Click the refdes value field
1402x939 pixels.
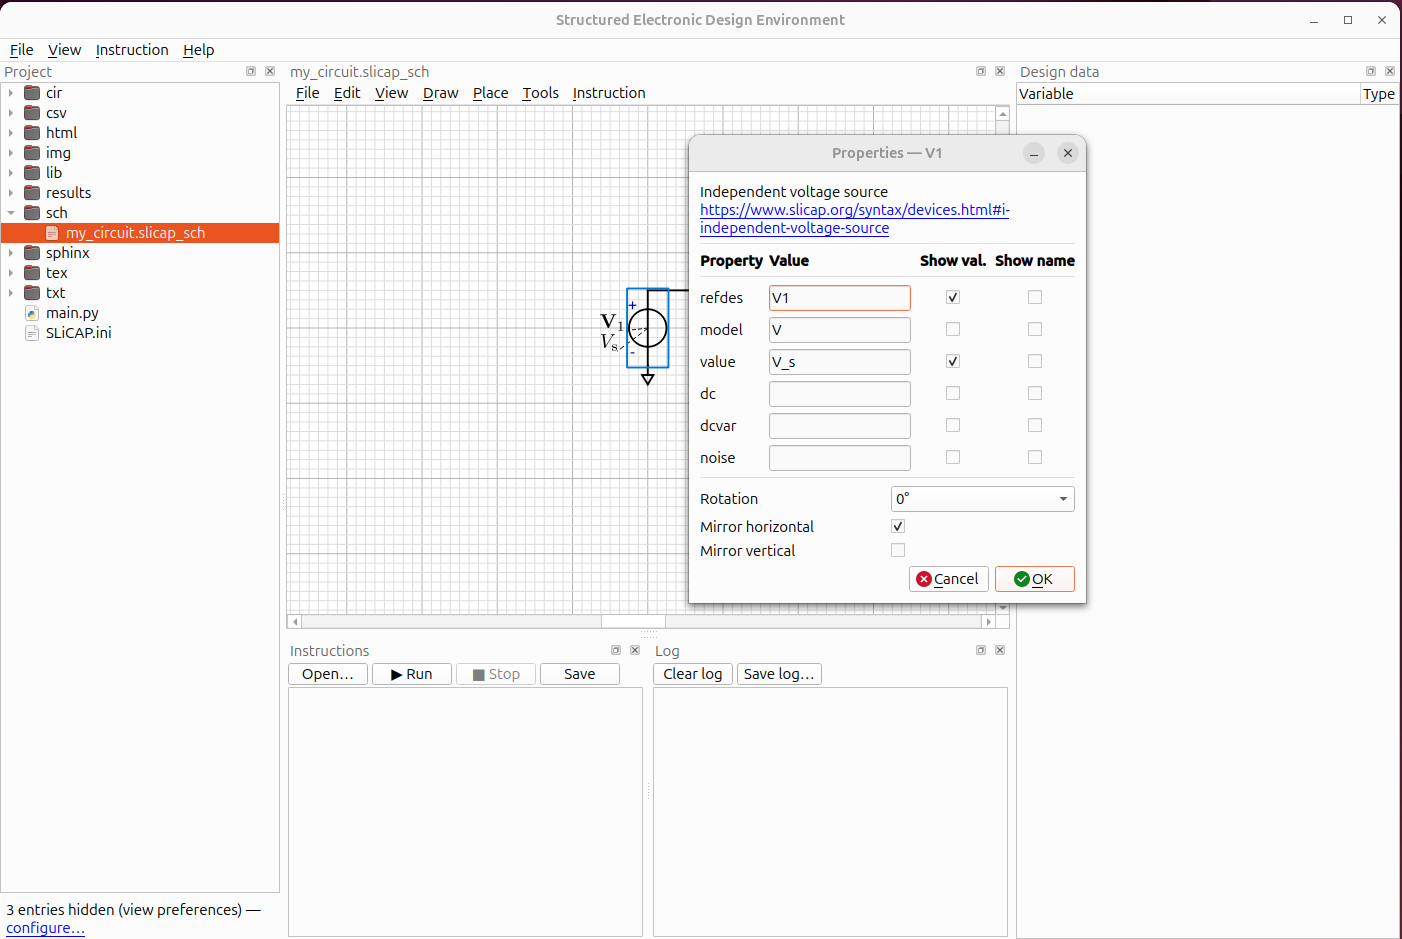point(840,297)
